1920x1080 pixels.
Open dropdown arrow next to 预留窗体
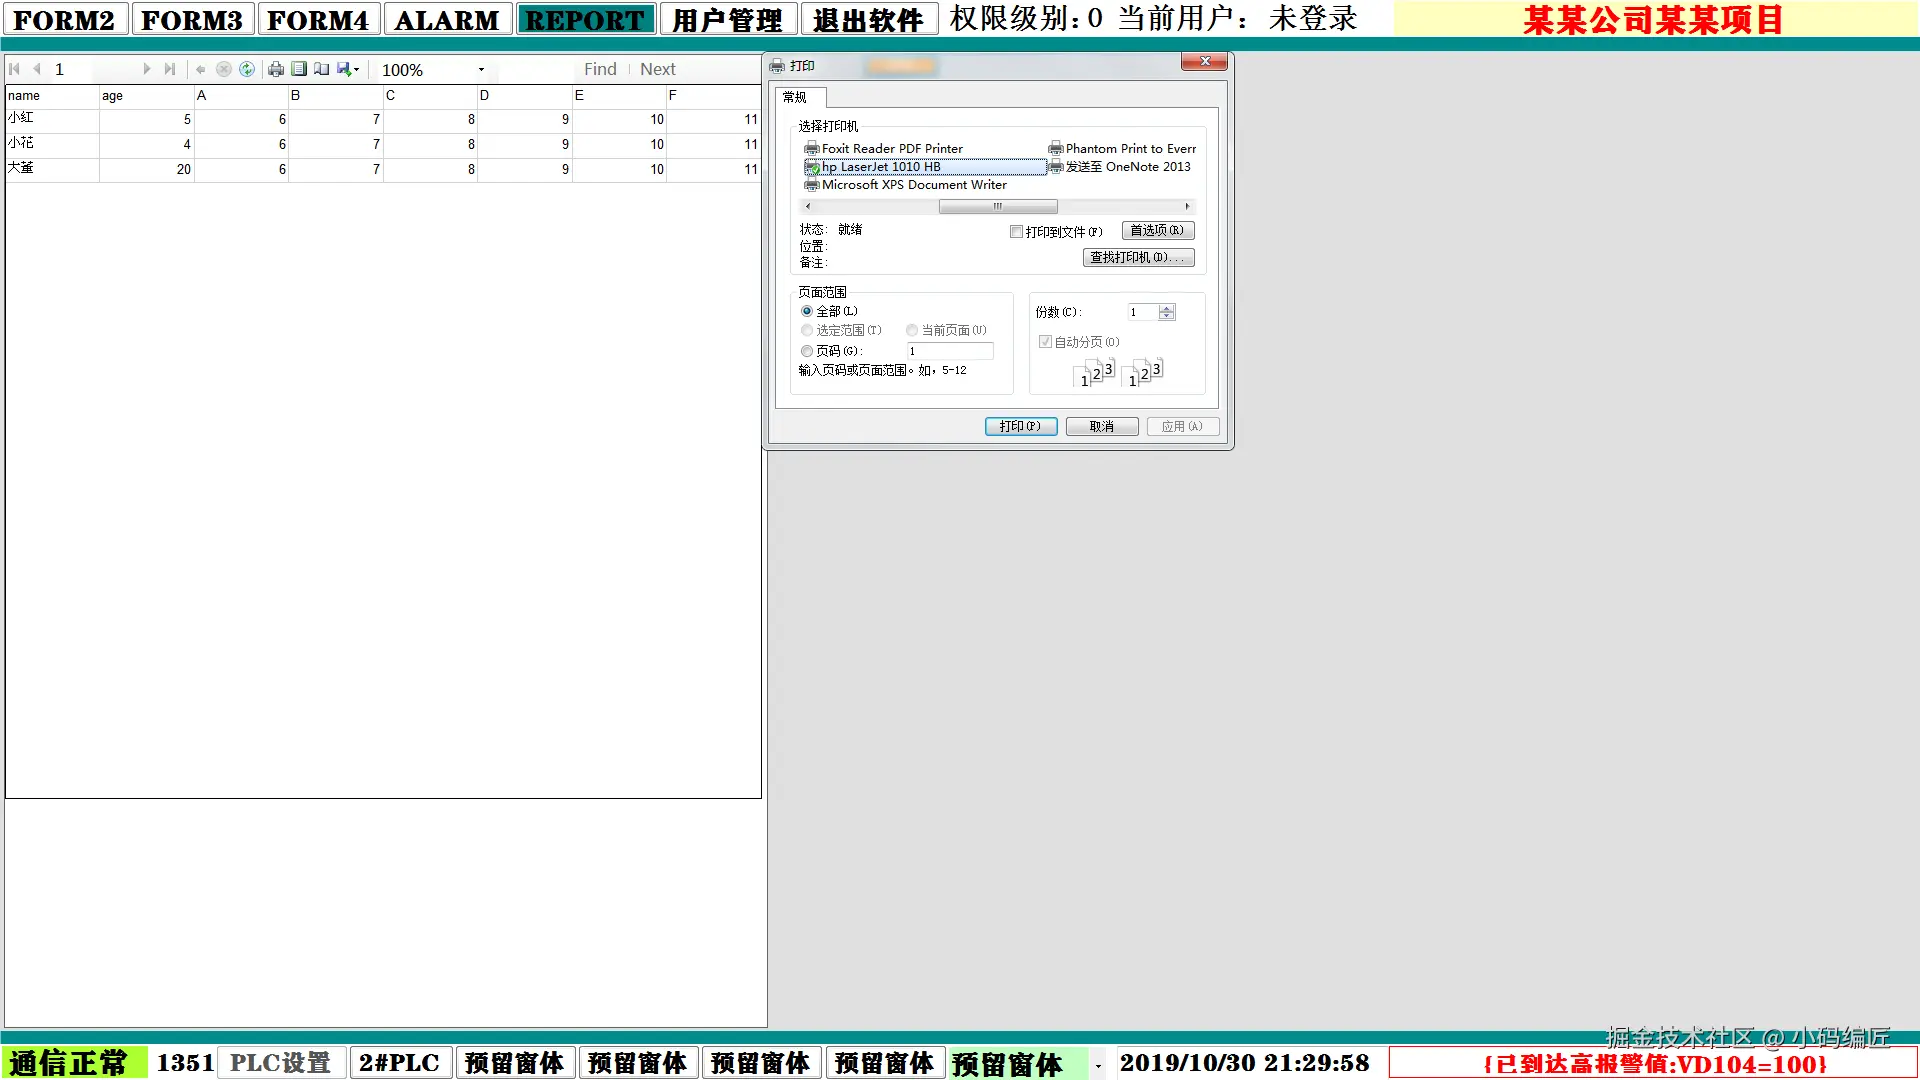pos(1098,1065)
